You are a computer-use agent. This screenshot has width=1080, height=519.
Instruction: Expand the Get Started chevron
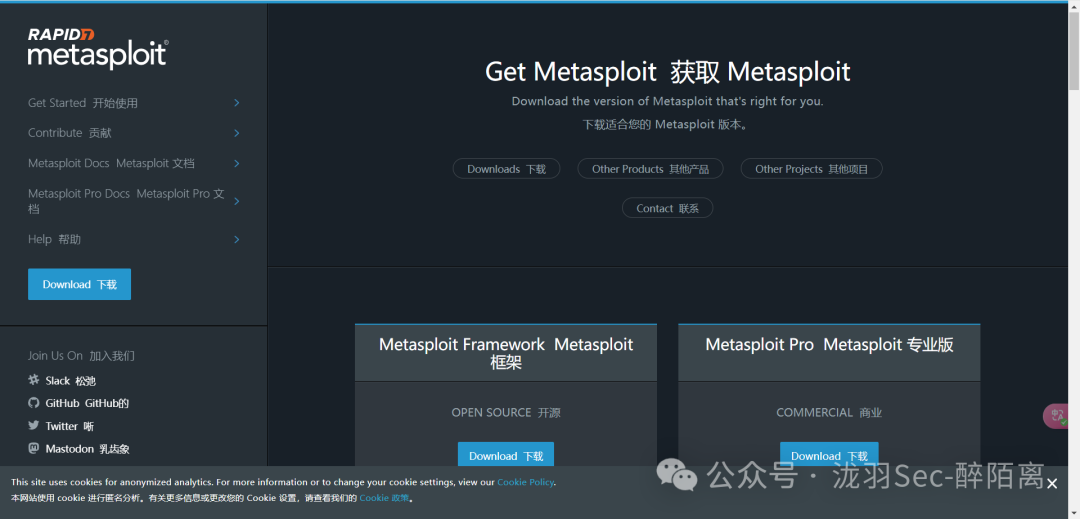pos(236,103)
